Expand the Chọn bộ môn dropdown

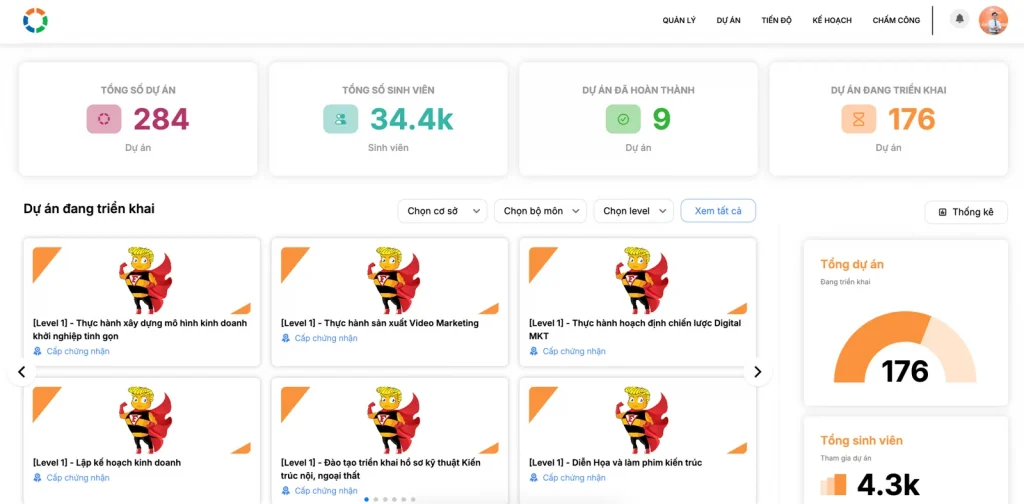(x=541, y=211)
